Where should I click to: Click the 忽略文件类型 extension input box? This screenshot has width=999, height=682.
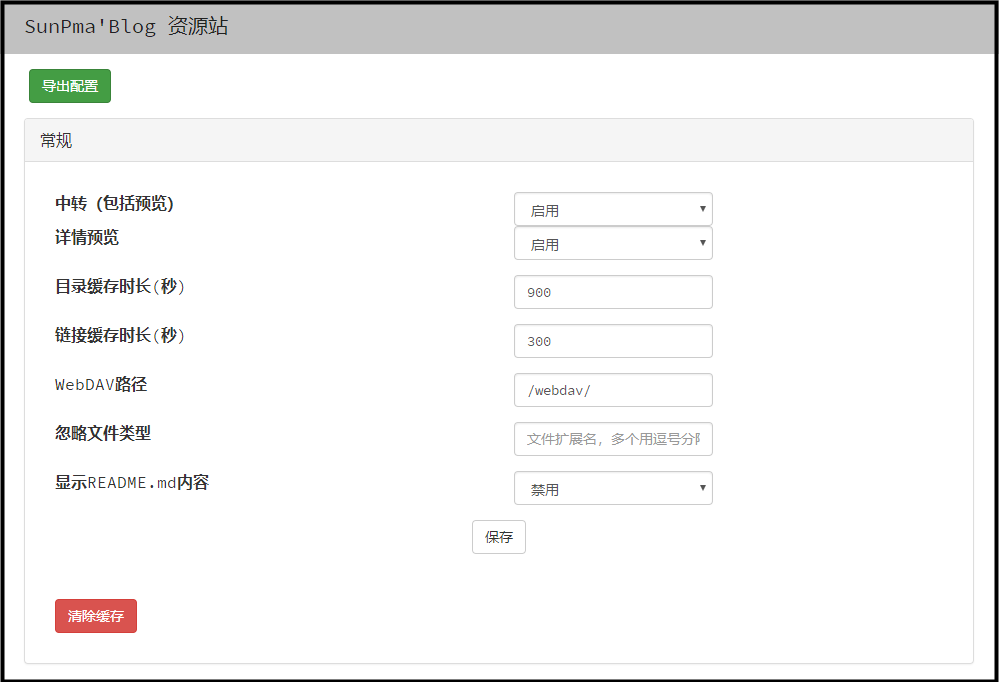[x=612, y=439]
